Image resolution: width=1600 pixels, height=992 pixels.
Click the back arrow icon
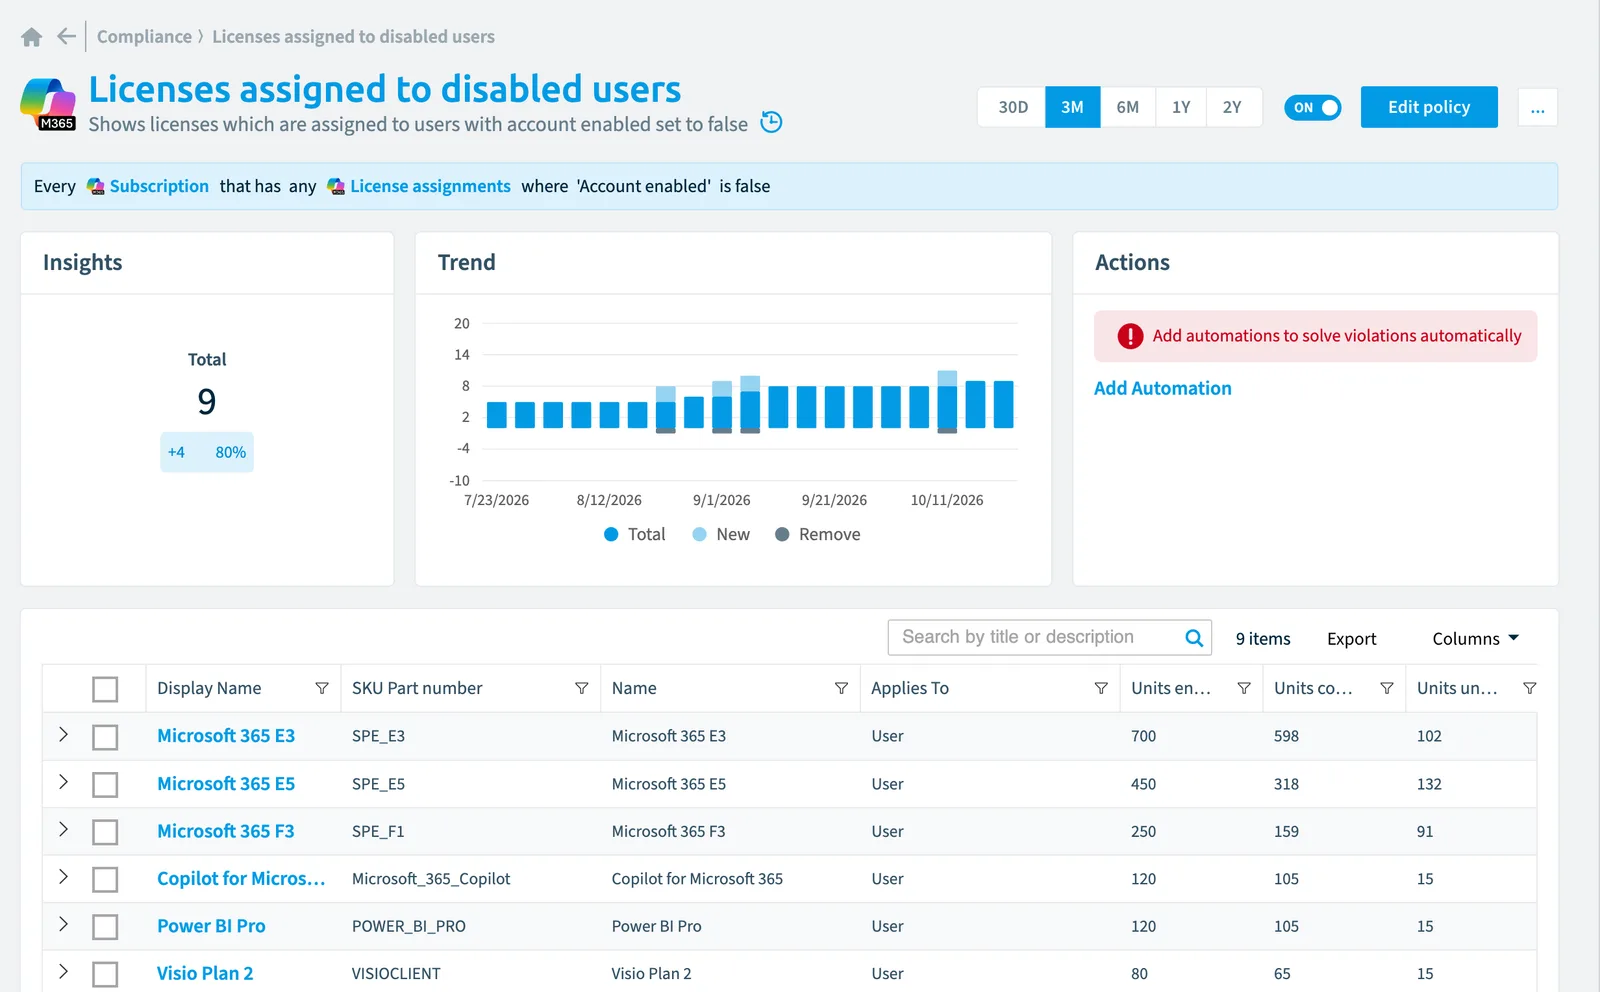coord(66,37)
